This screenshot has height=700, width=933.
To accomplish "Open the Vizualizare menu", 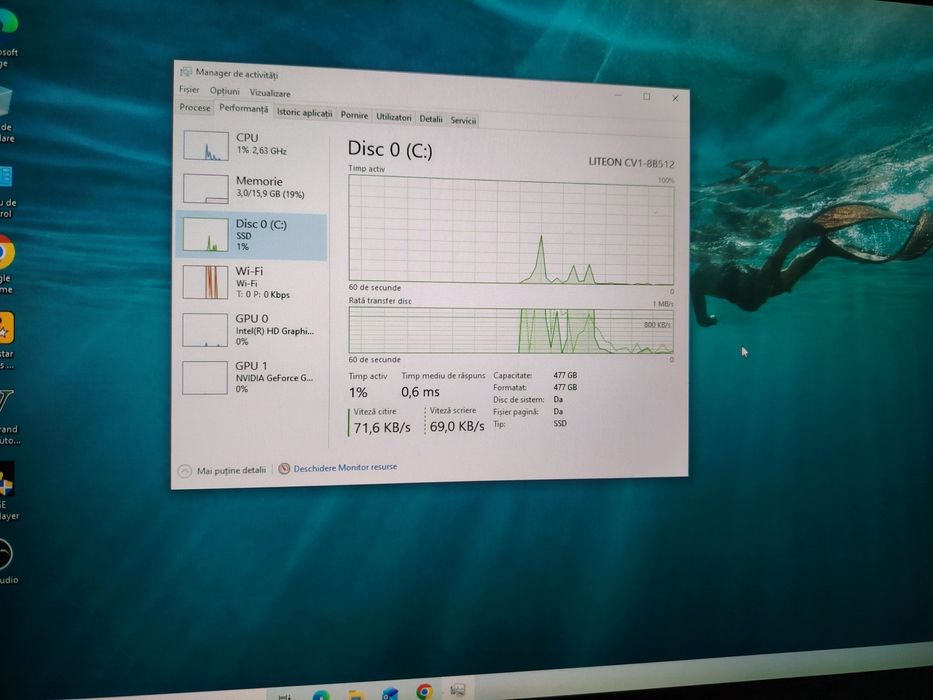I will (x=270, y=93).
